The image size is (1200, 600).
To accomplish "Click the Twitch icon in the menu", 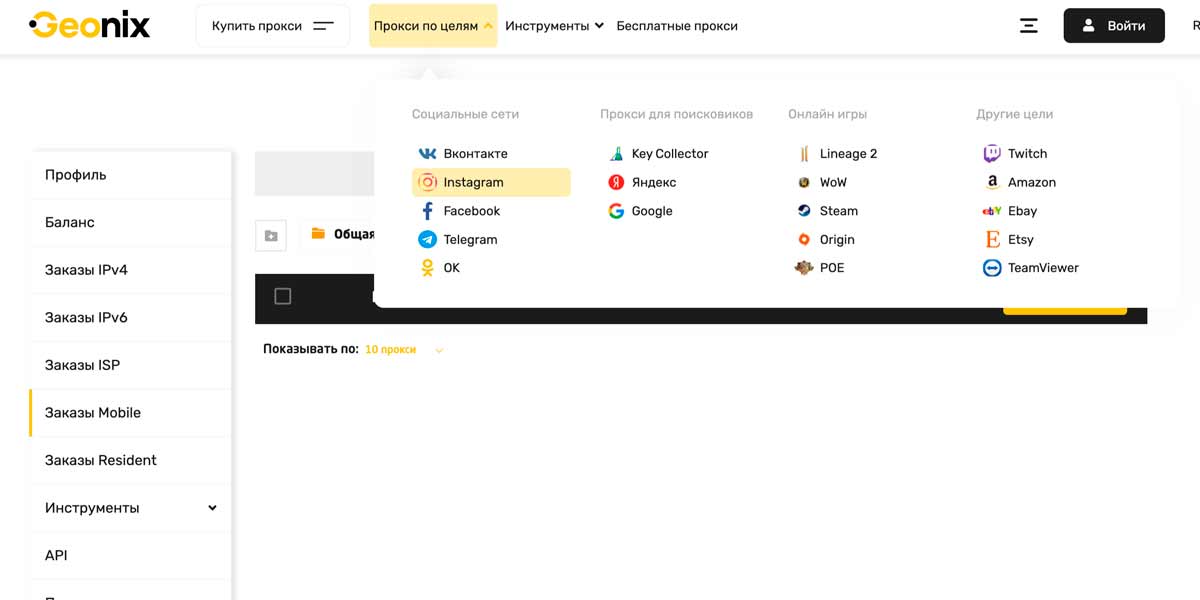I will (992, 154).
